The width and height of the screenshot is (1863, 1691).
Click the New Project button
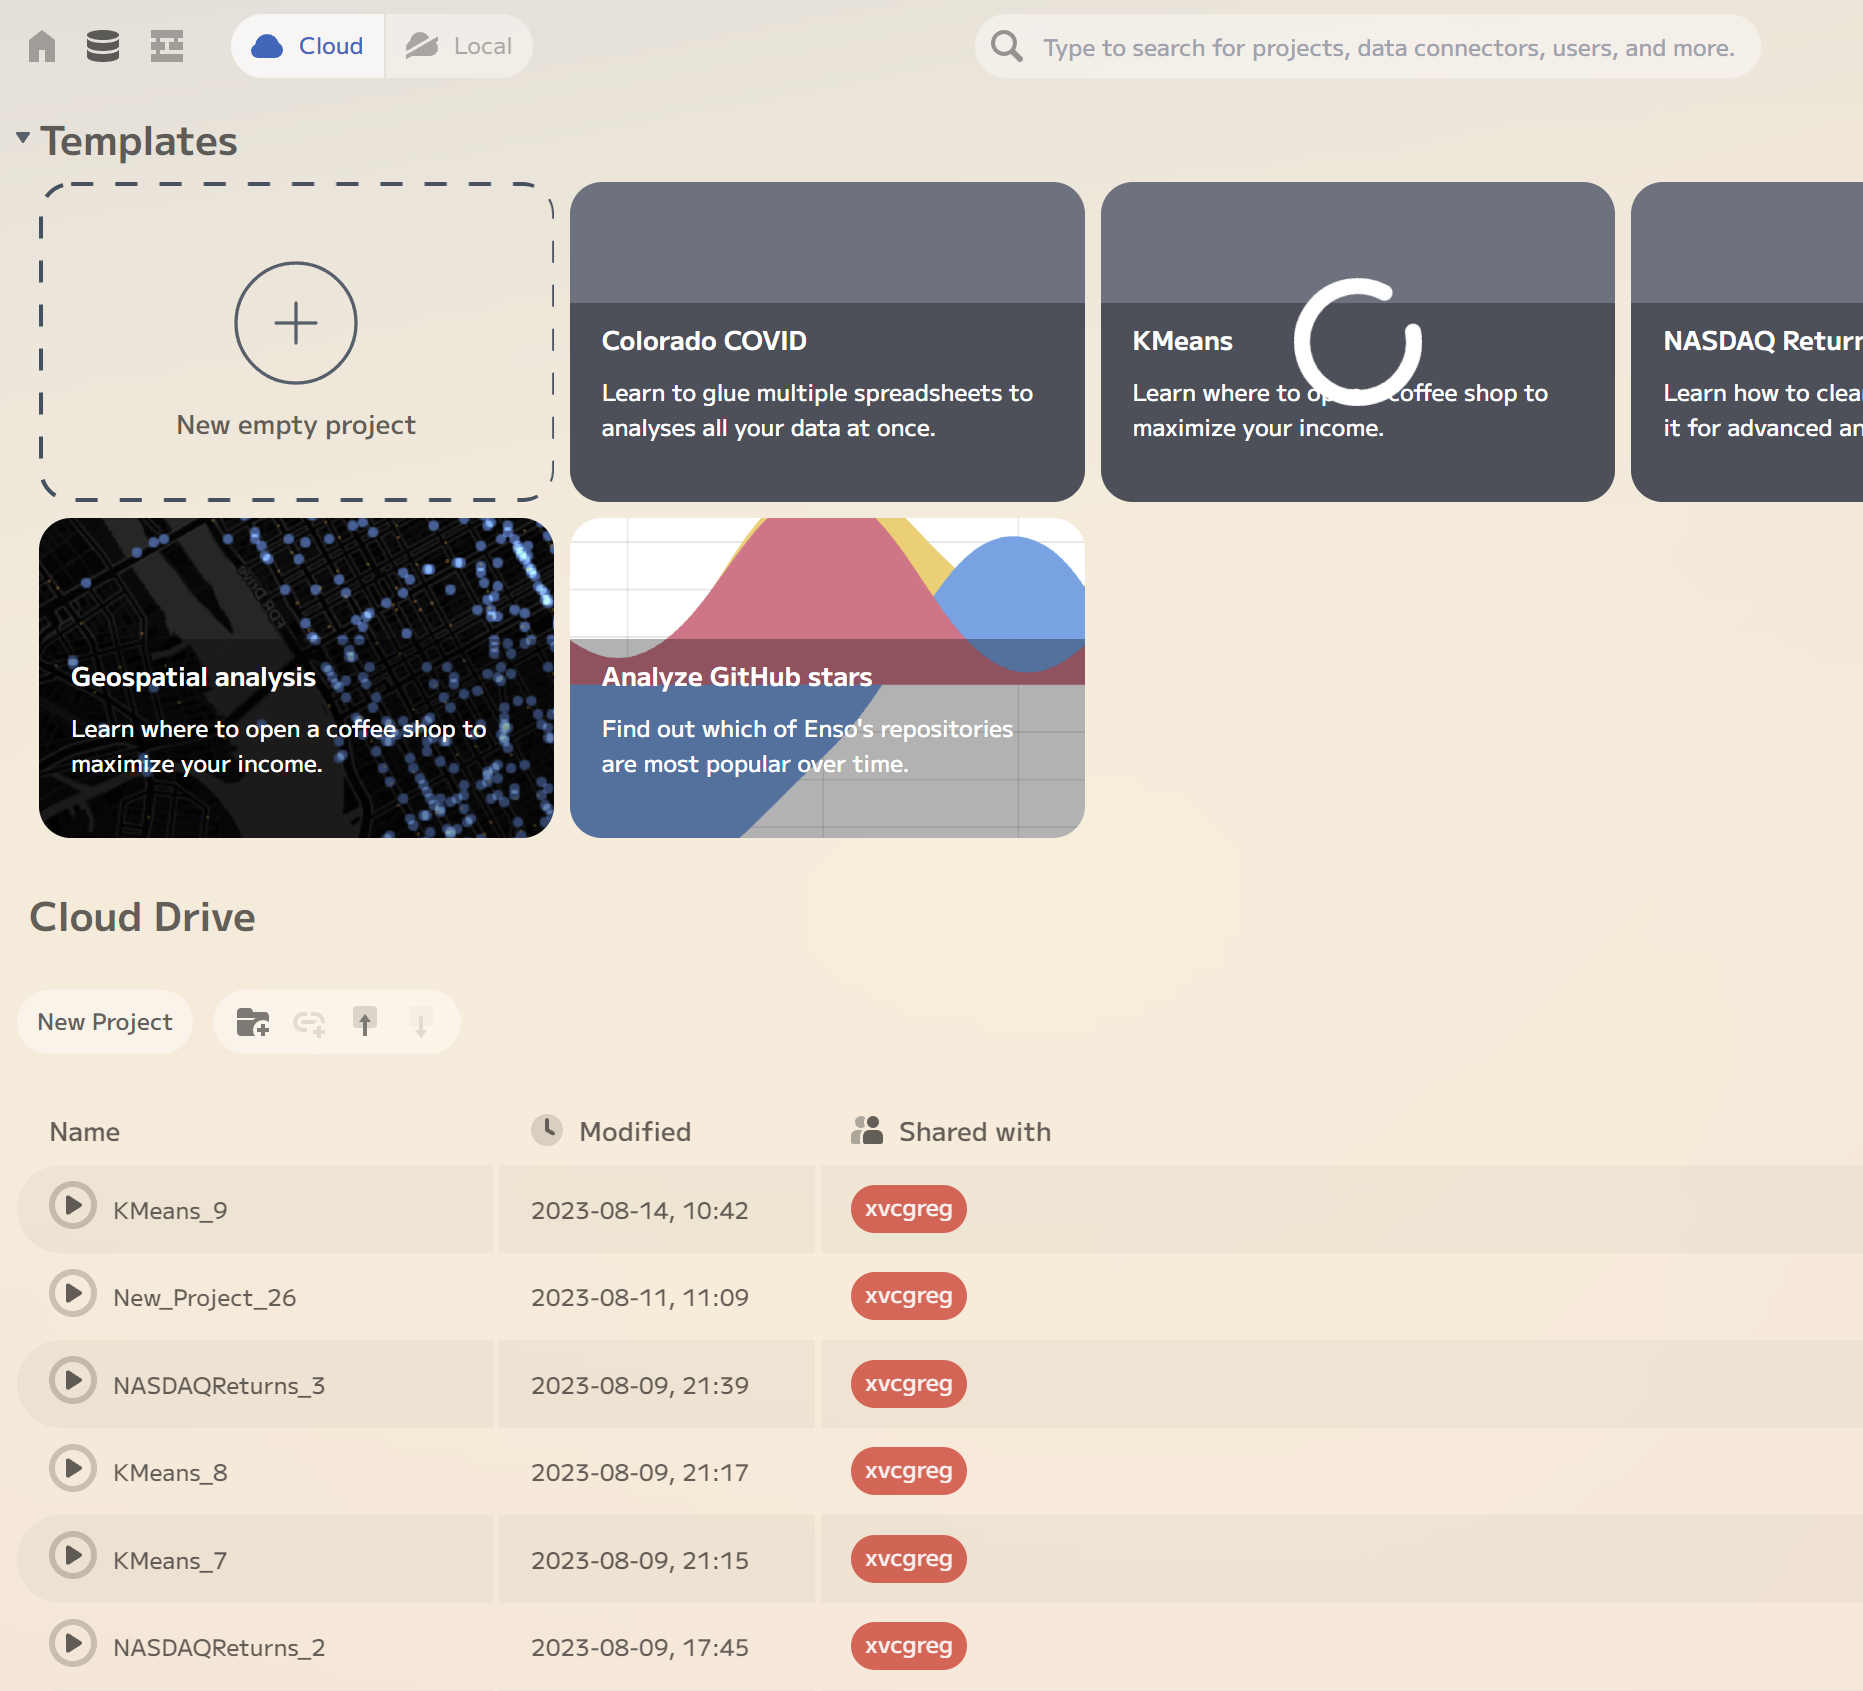pyautogui.click(x=104, y=1021)
